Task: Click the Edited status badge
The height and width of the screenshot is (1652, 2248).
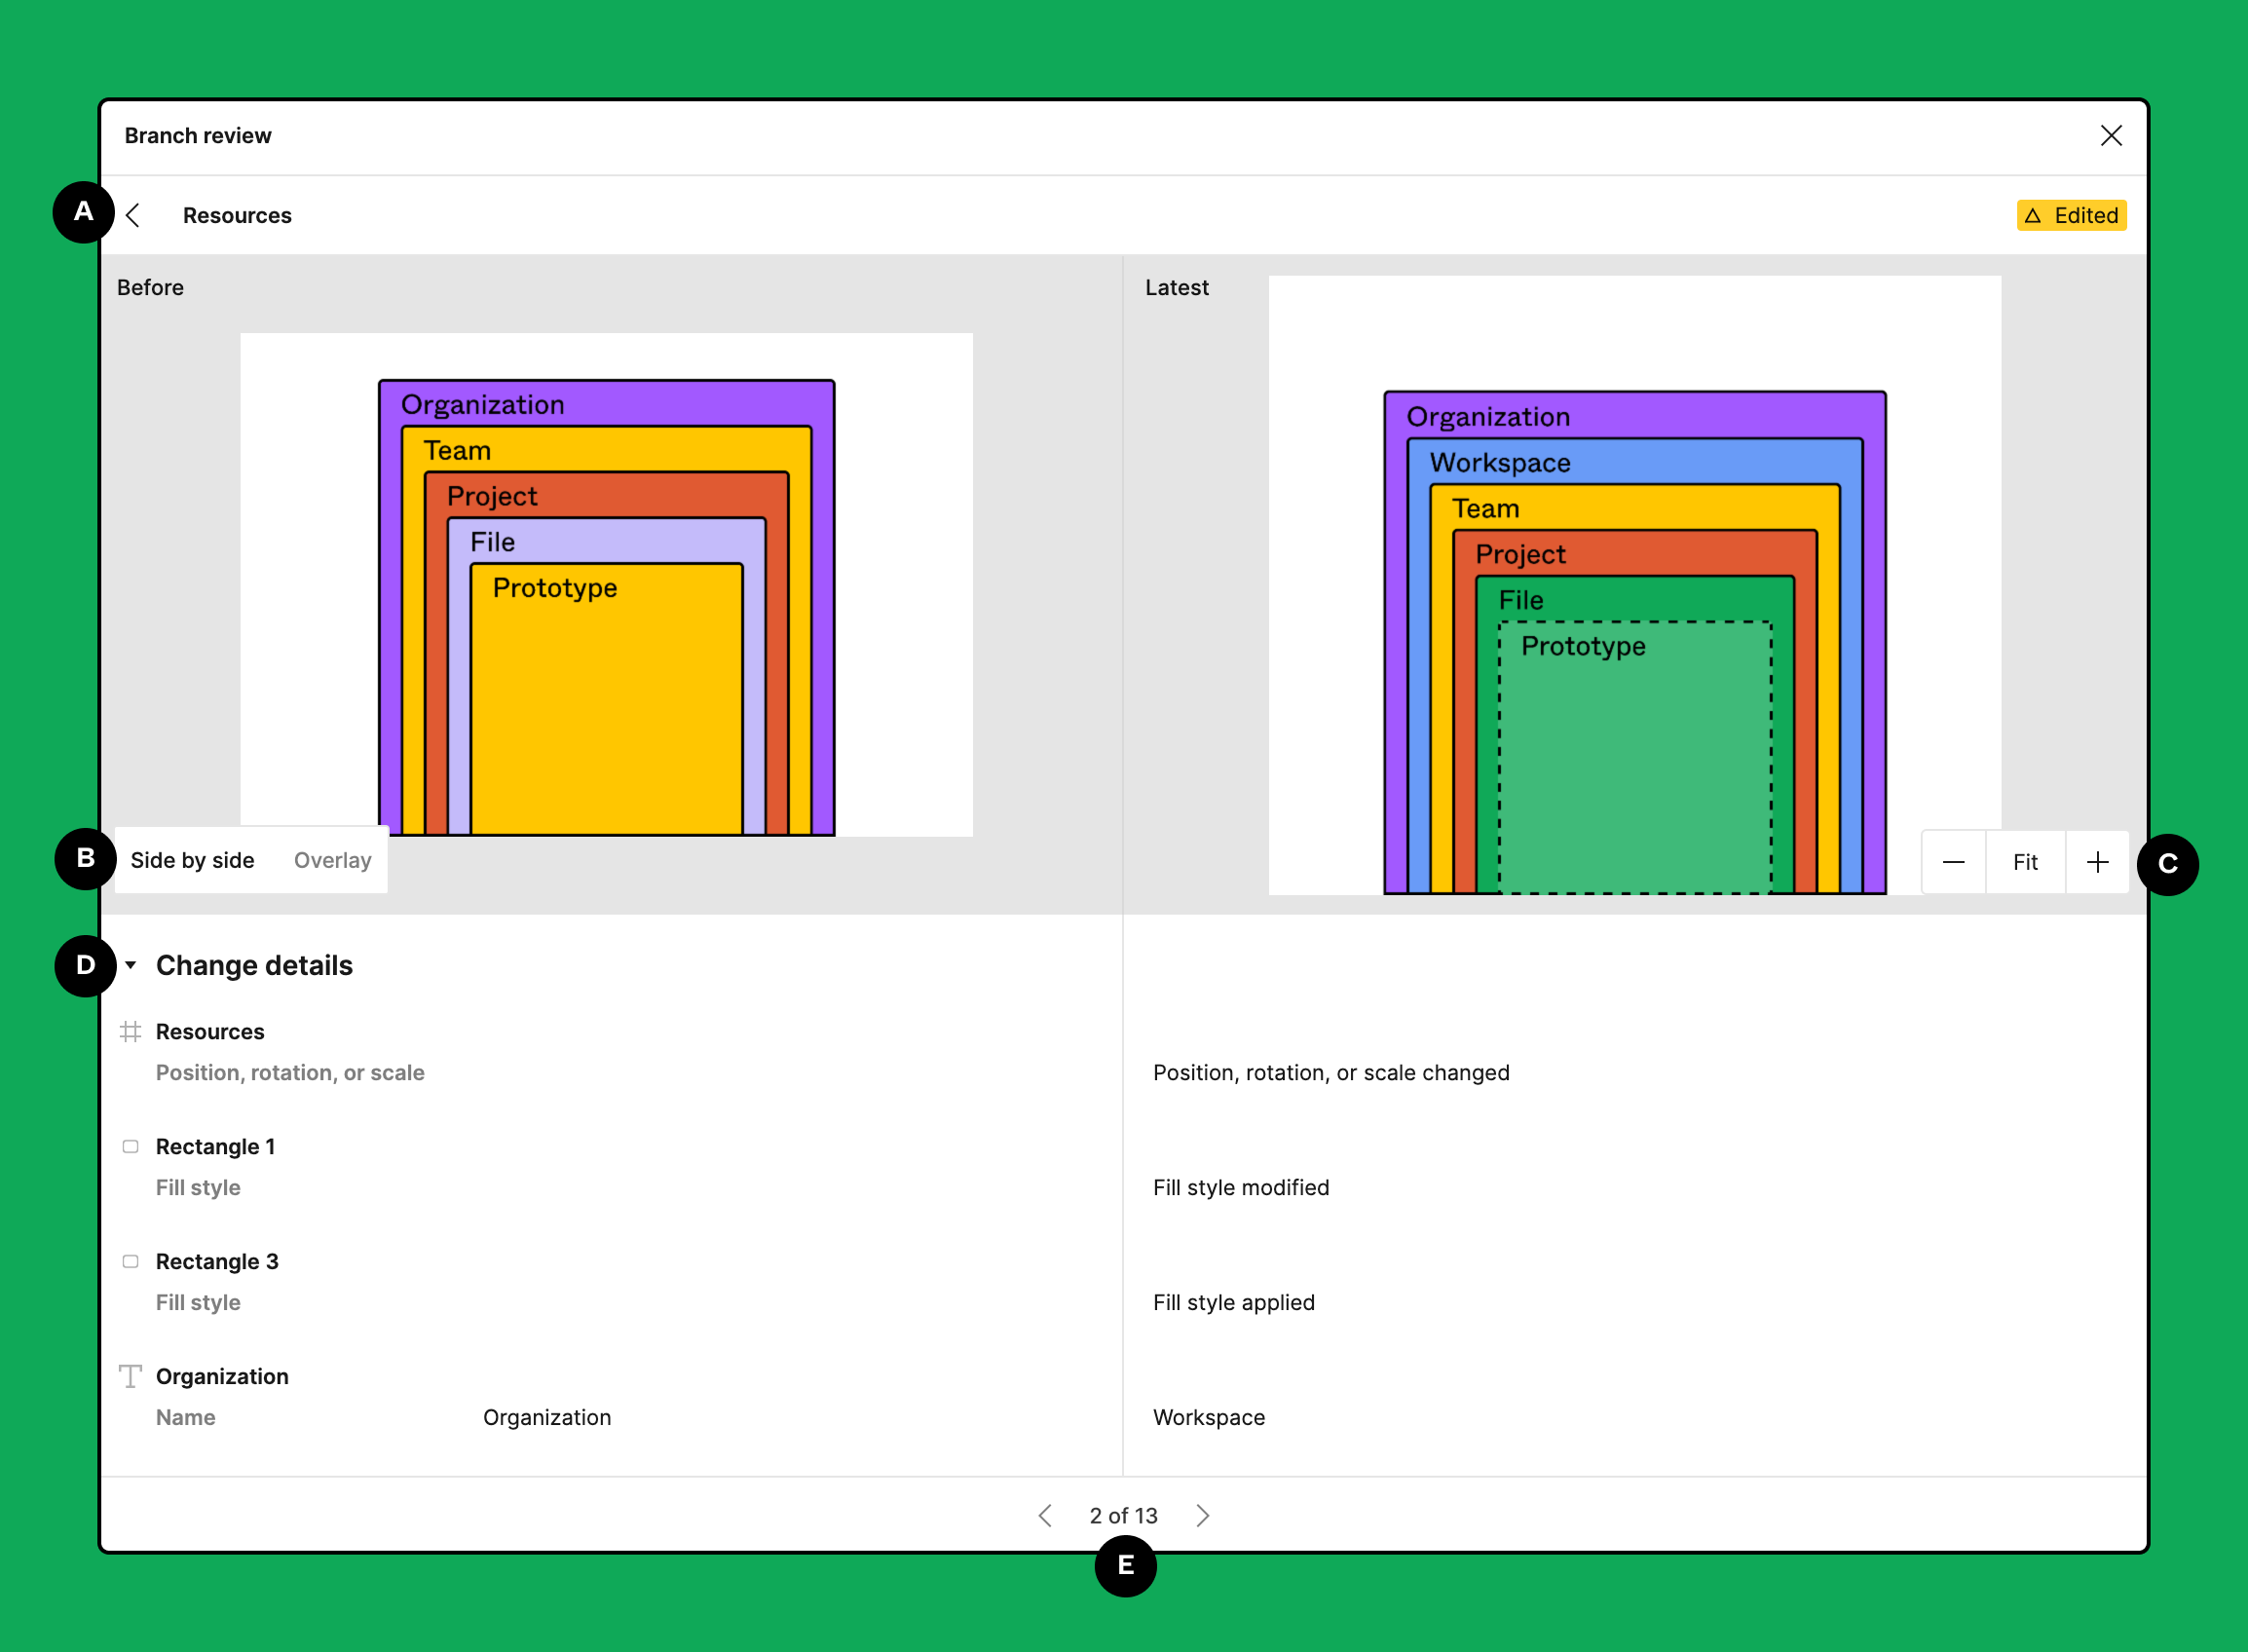Action: point(2071,215)
